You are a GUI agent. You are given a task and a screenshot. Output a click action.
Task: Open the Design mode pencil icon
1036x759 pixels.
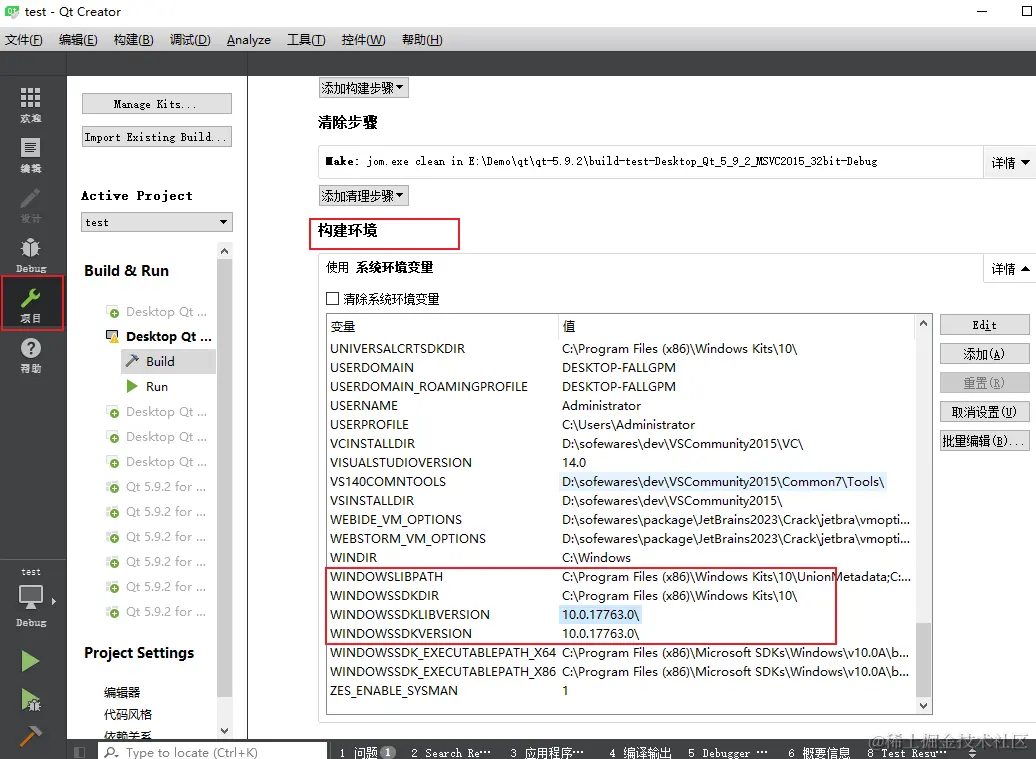[30, 205]
